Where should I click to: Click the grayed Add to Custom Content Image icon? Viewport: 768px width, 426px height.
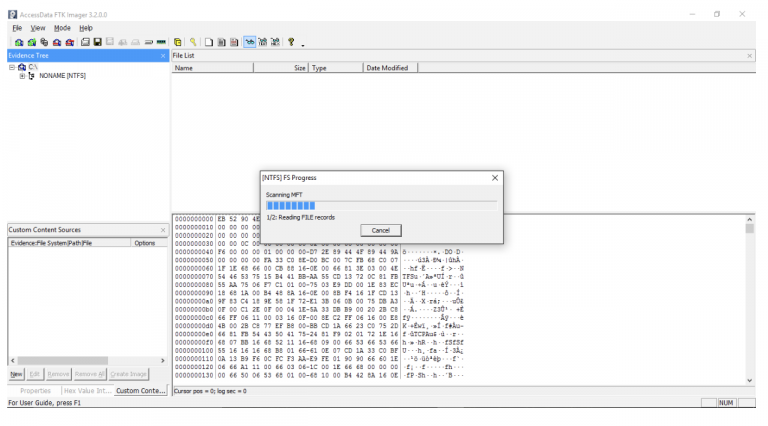coord(122,42)
